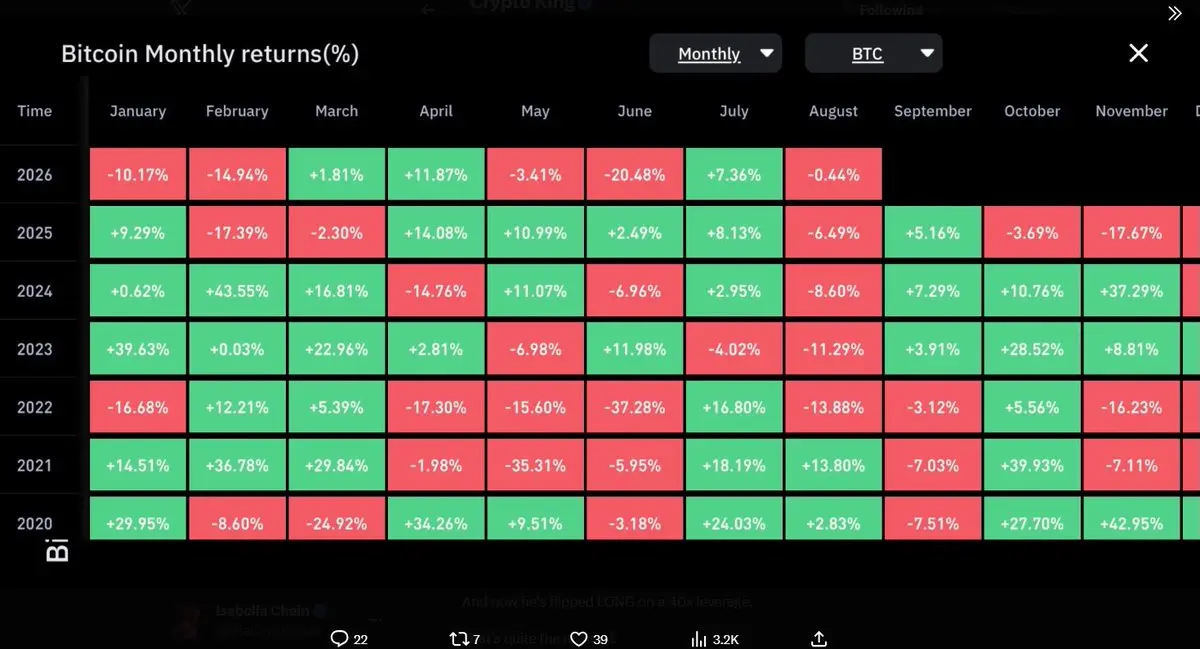Click the -24.92% March 2020 cell
This screenshot has height=649, width=1200.
(x=336, y=519)
